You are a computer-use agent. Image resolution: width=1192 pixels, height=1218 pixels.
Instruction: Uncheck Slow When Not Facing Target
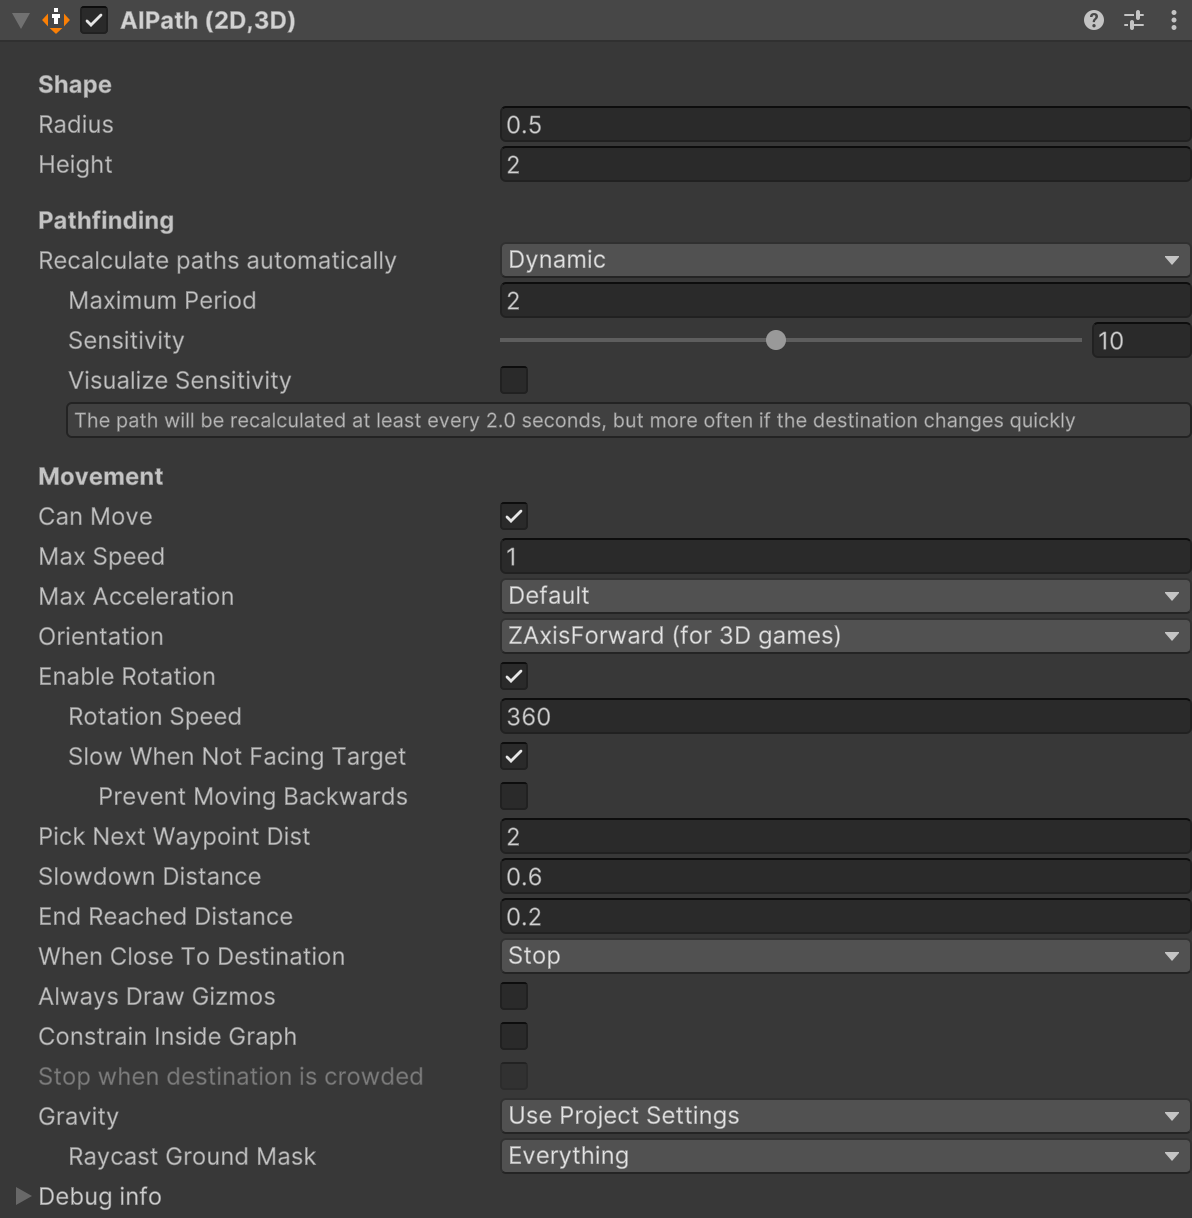coord(513,756)
